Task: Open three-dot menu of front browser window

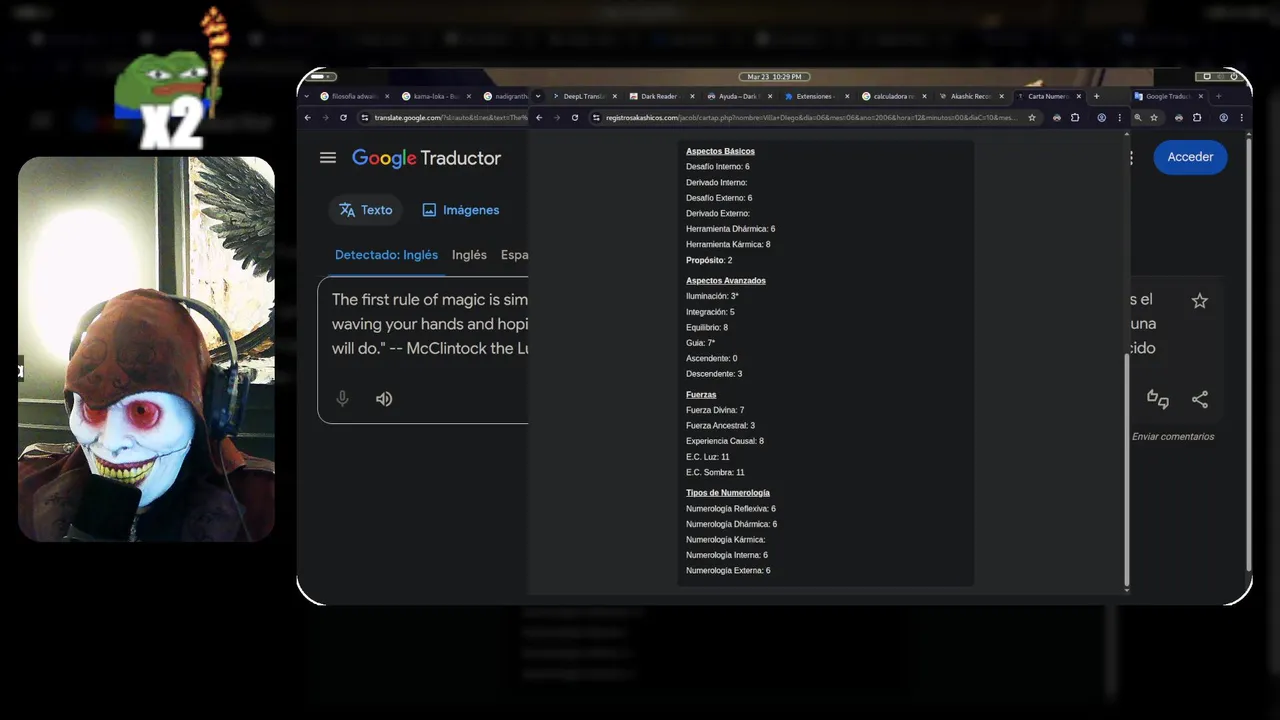Action: click(x=1119, y=117)
